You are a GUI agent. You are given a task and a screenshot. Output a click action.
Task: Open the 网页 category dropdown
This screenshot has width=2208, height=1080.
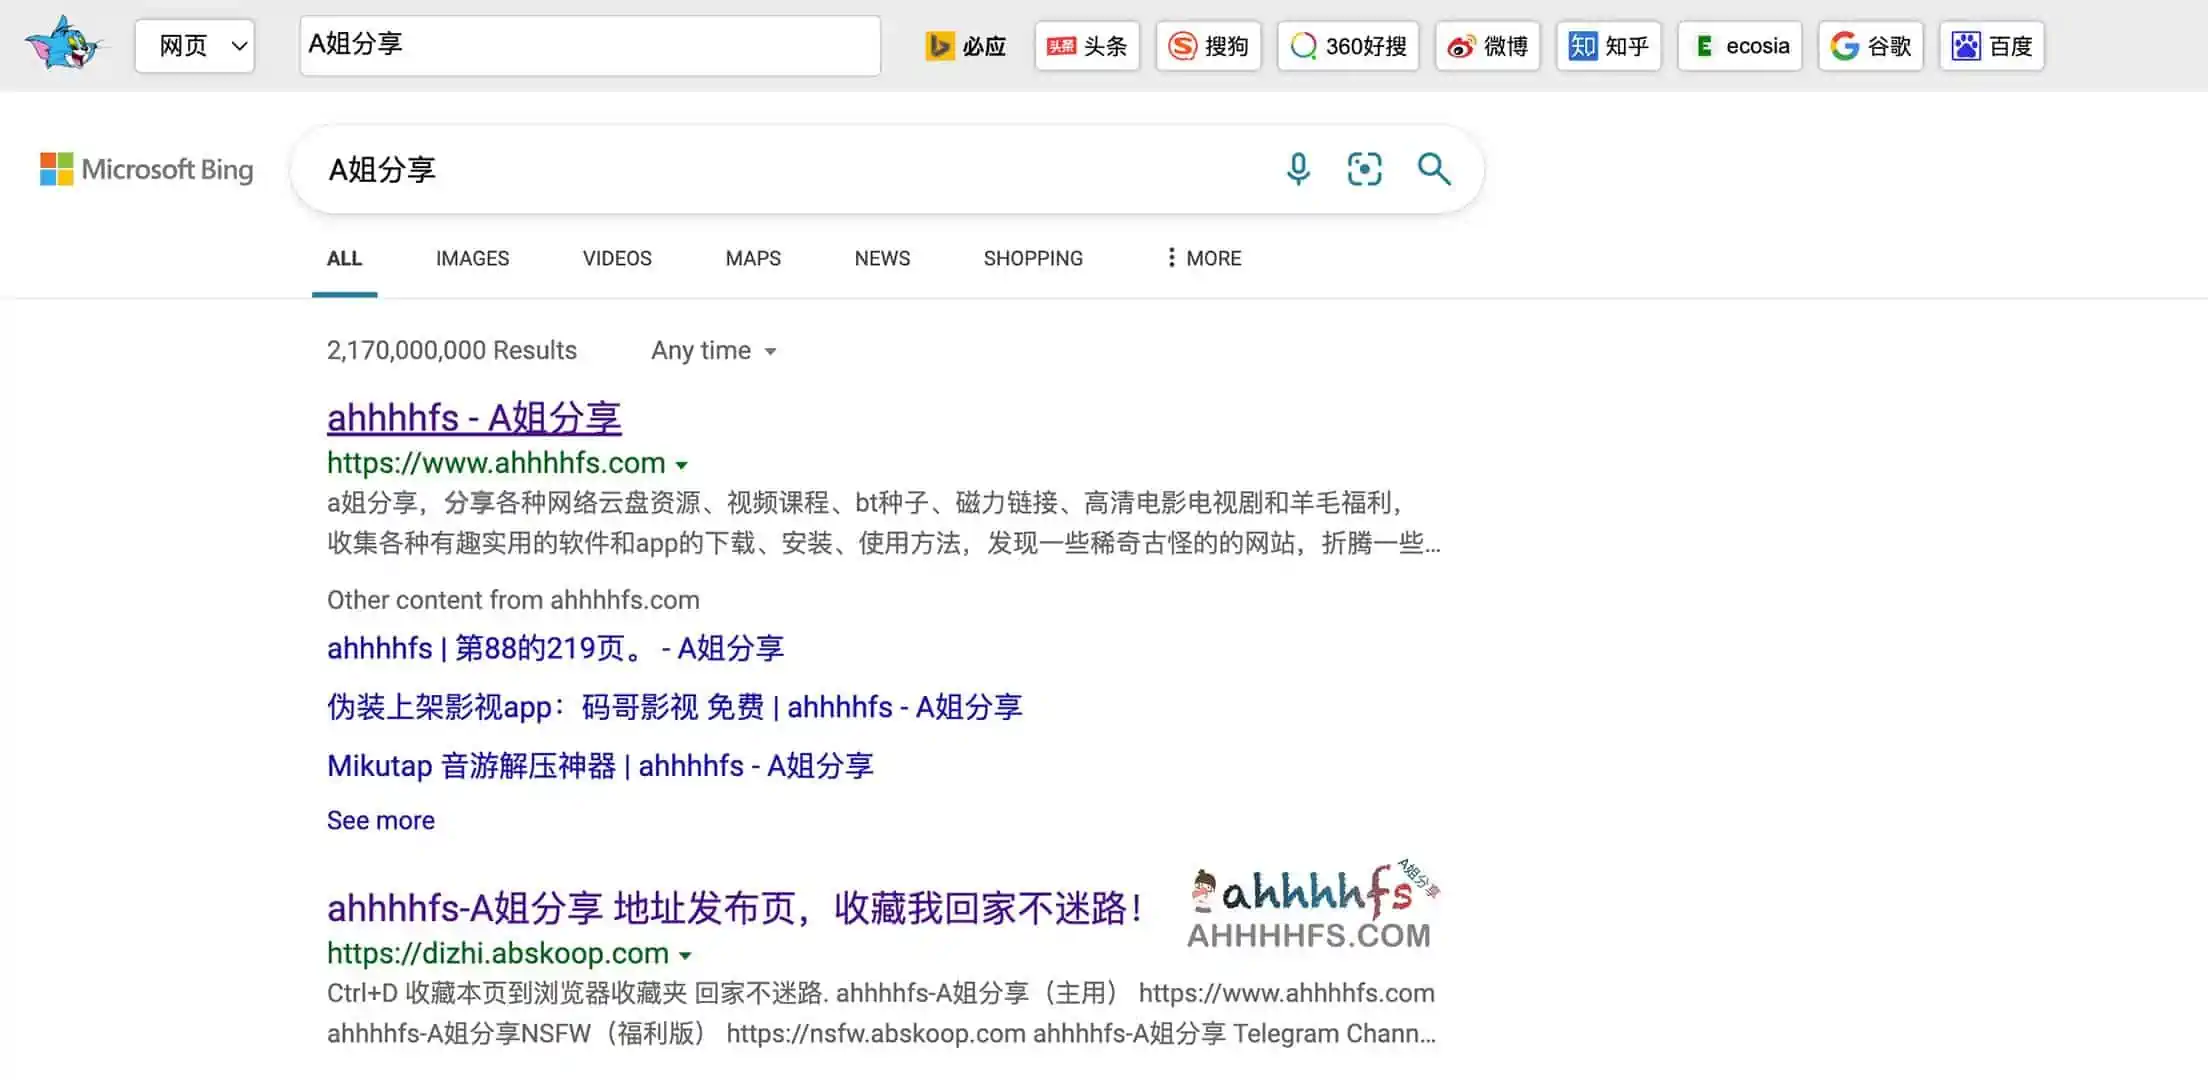pos(194,45)
